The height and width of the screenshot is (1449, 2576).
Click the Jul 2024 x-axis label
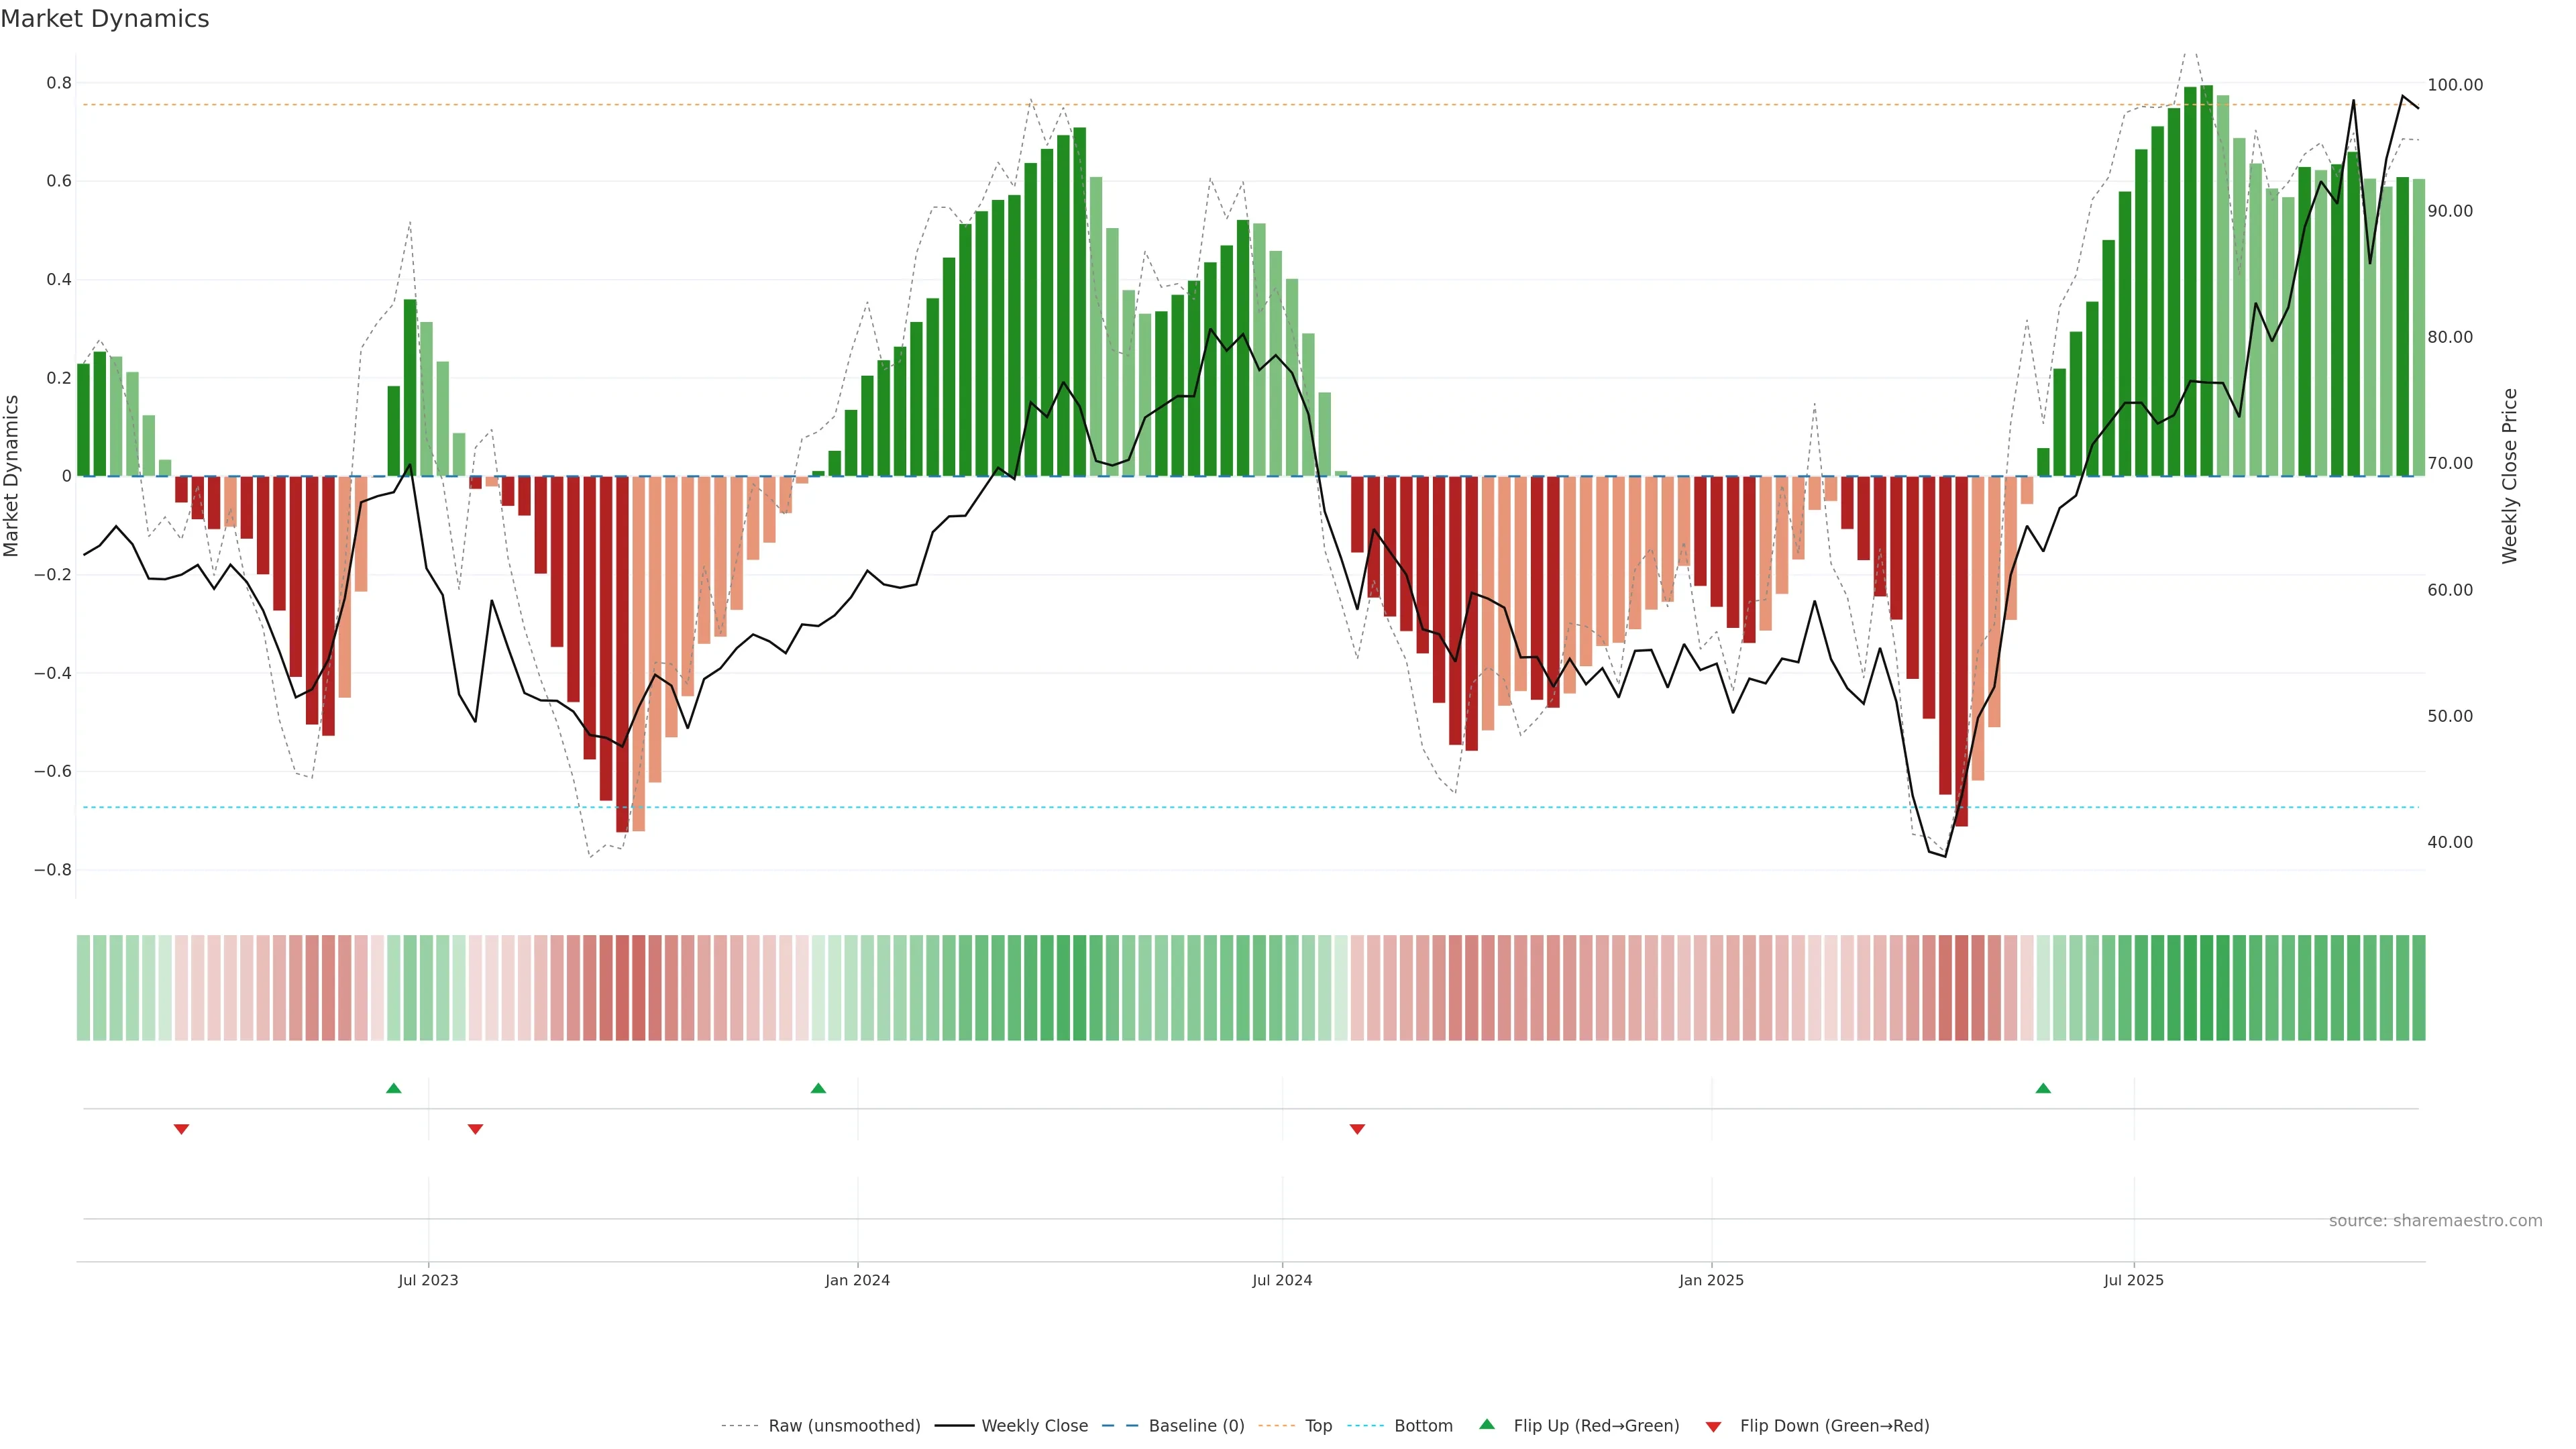pos(1282,1280)
